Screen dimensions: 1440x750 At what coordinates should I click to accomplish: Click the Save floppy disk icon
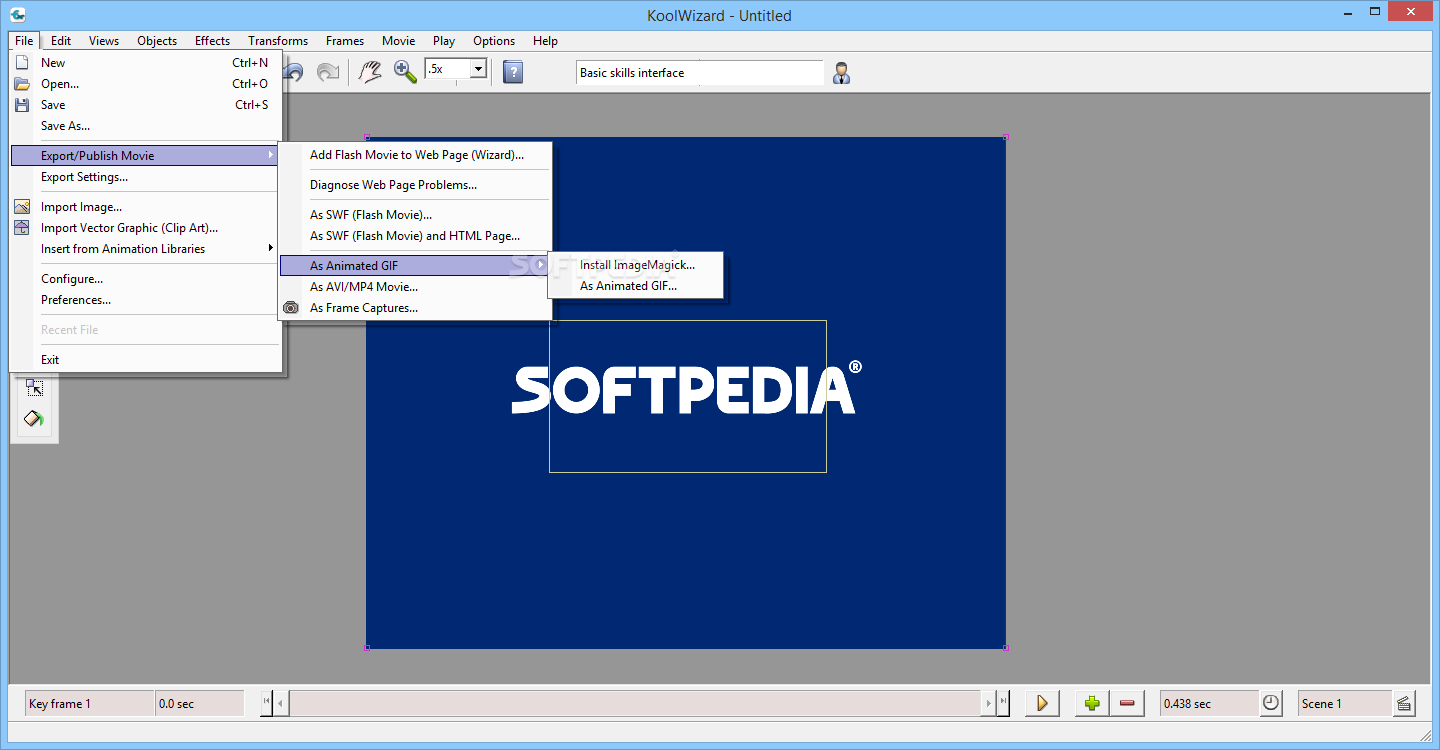[x=22, y=105]
